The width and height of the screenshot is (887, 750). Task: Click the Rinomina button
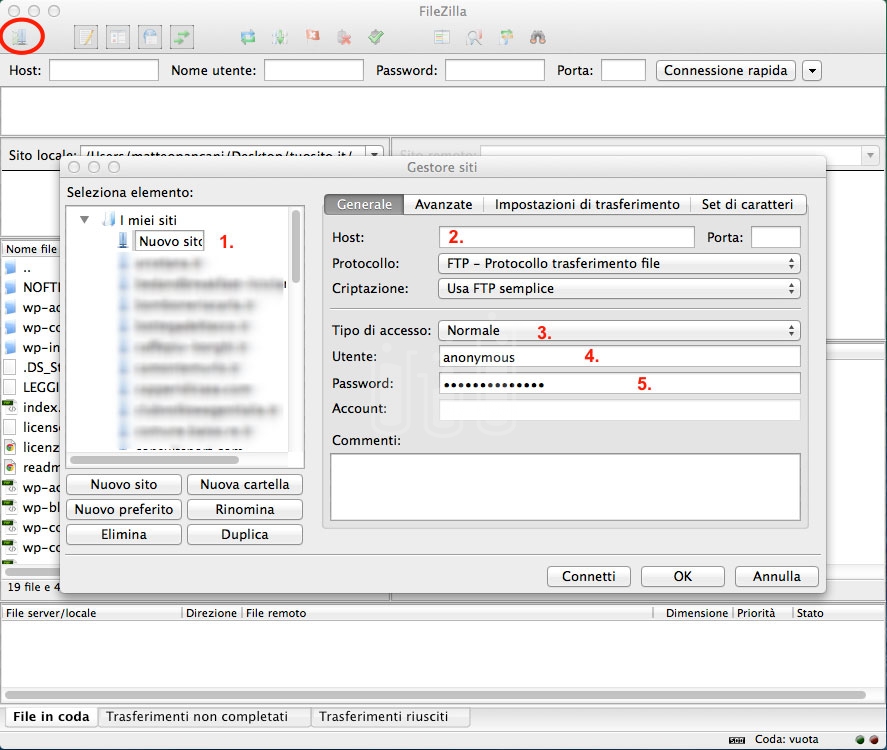coord(245,510)
